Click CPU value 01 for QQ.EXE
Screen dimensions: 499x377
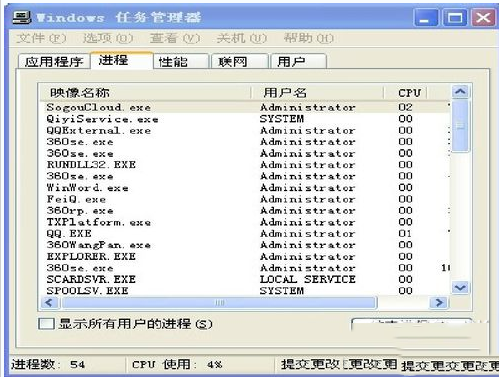click(x=405, y=233)
